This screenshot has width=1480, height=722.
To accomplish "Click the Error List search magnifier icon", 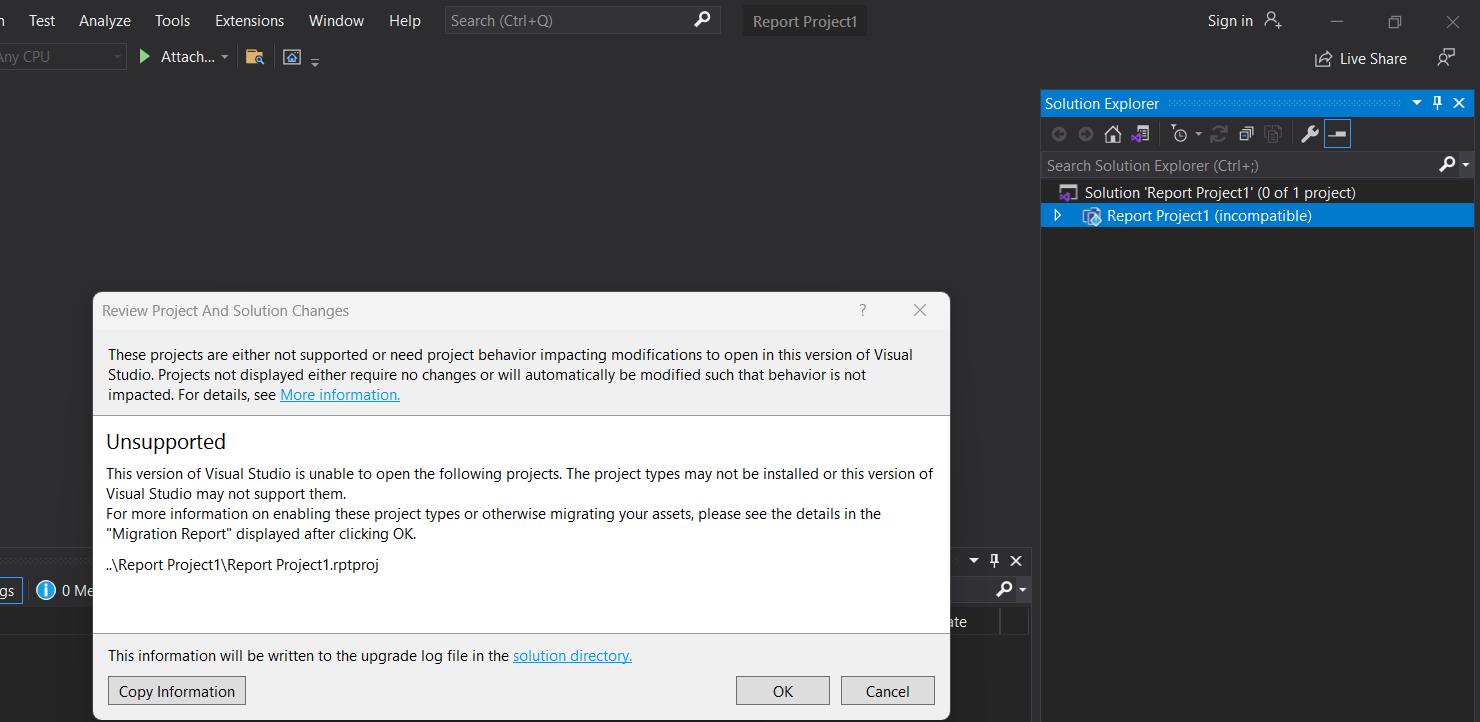I will 1005,590.
